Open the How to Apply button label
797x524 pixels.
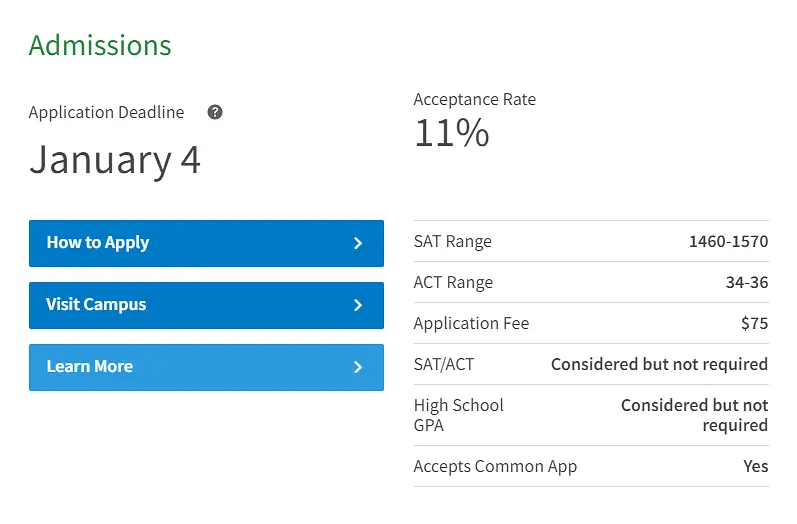point(98,243)
